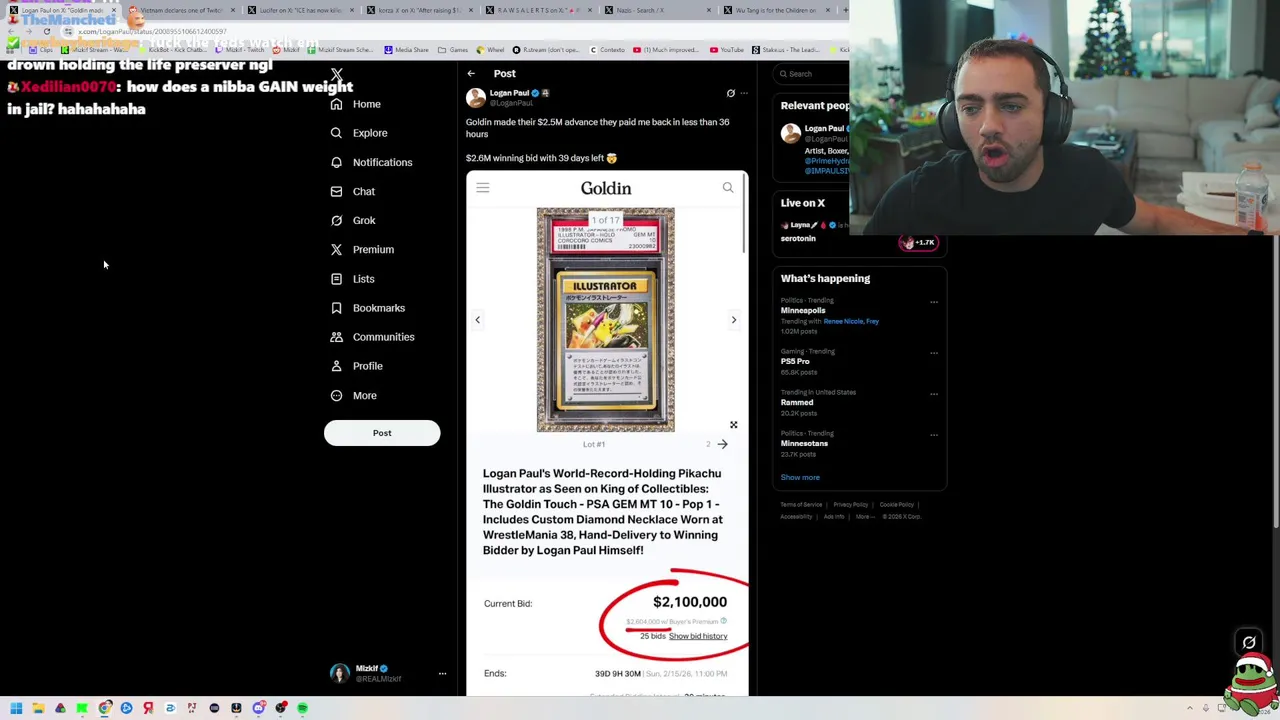Click the Goldin search magnifier icon

click(728, 188)
